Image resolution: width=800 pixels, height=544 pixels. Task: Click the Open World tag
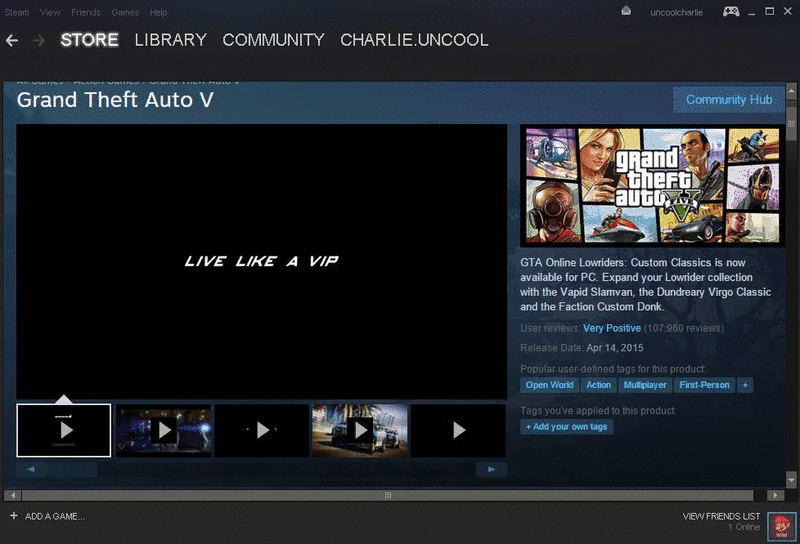[549, 385]
